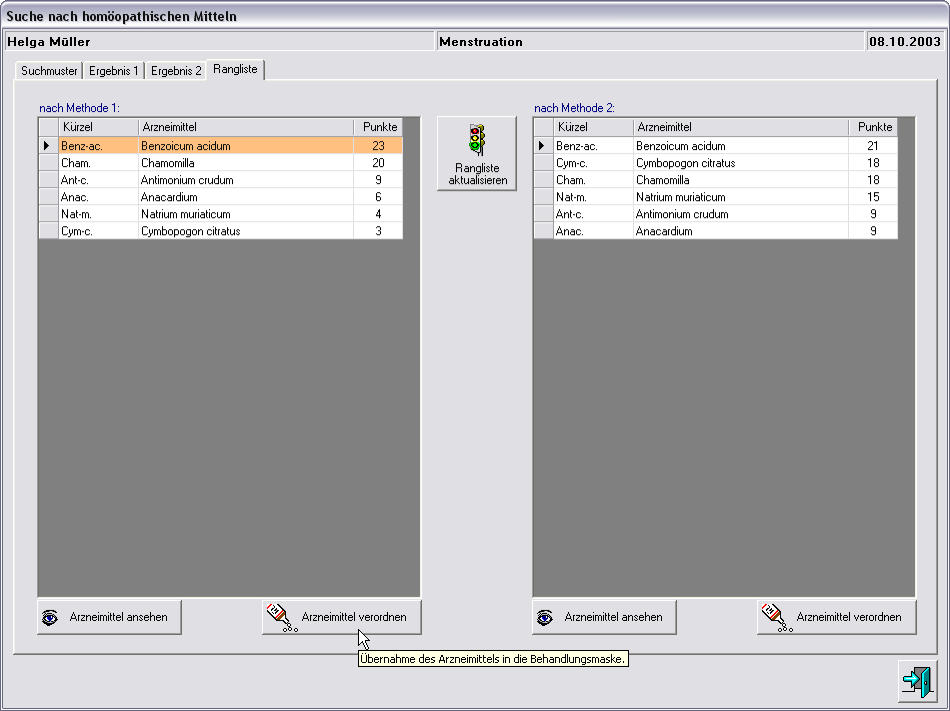This screenshot has width=950, height=711.
Task: Click the Helga Müller patient name field
Action: pos(218,42)
